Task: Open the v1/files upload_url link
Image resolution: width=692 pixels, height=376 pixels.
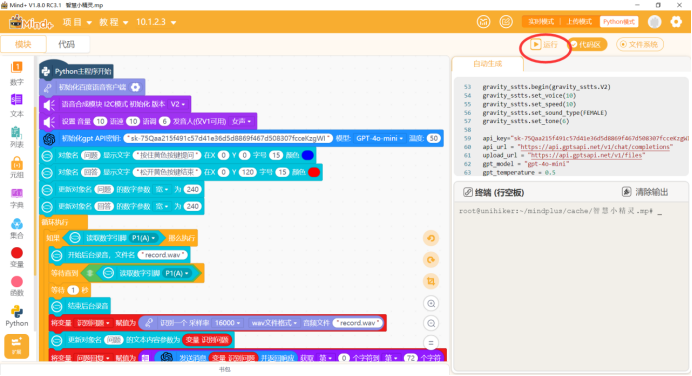Action: (587, 155)
